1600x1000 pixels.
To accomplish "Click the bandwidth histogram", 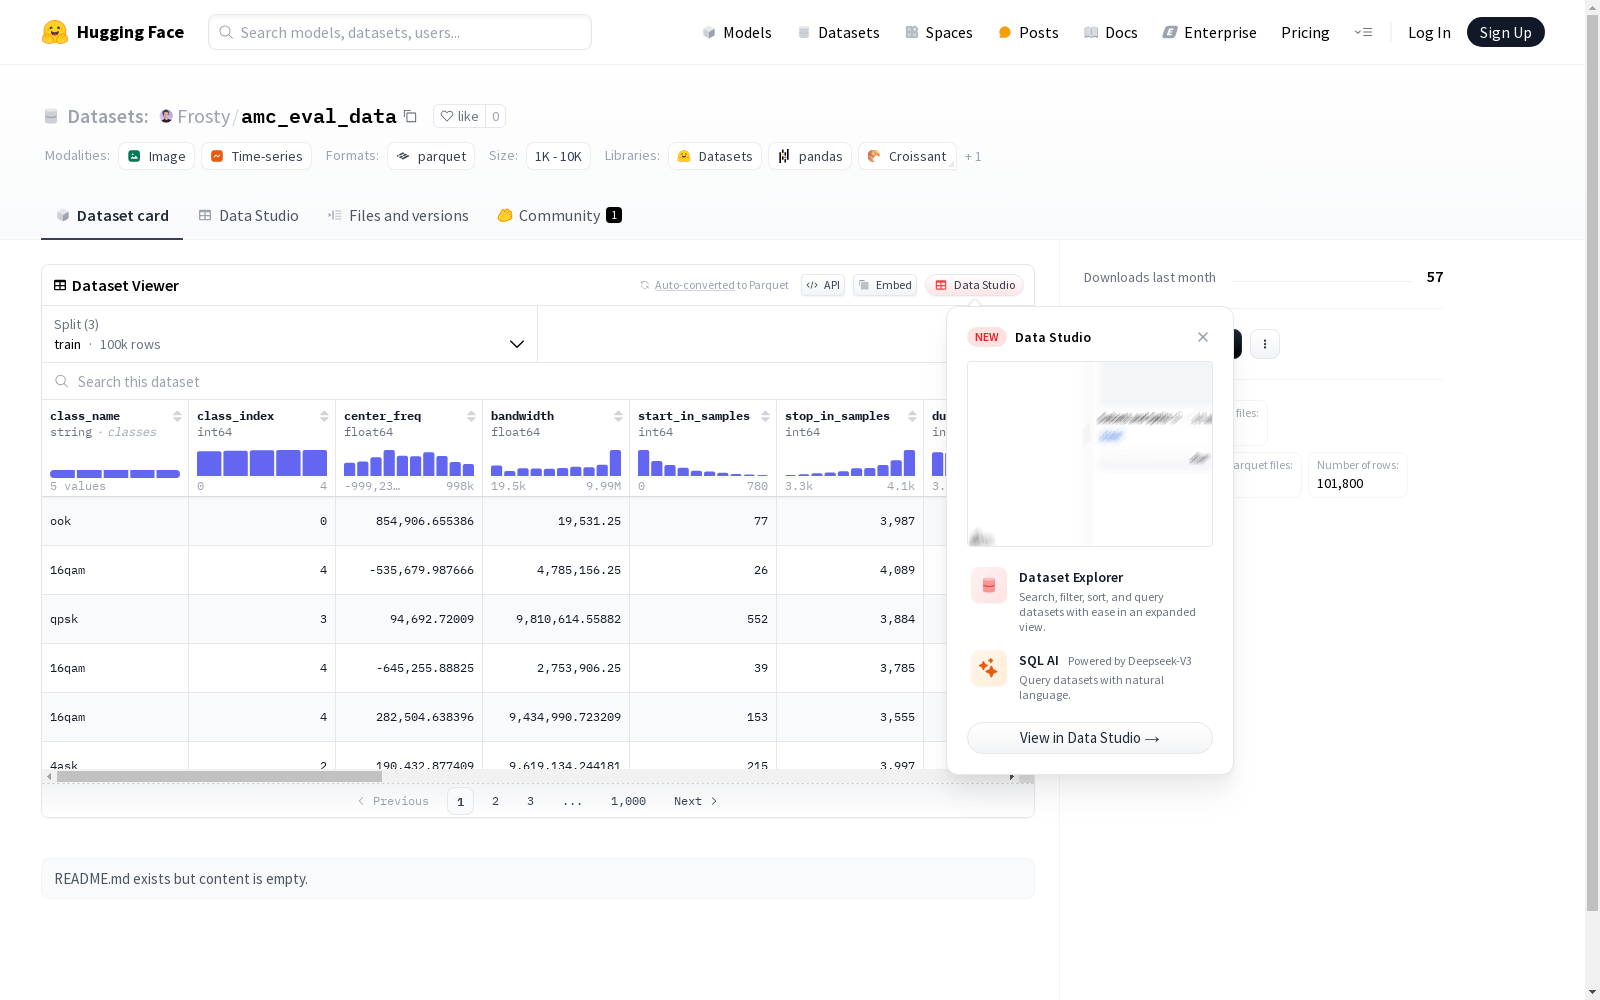I will pyautogui.click(x=556, y=463).
